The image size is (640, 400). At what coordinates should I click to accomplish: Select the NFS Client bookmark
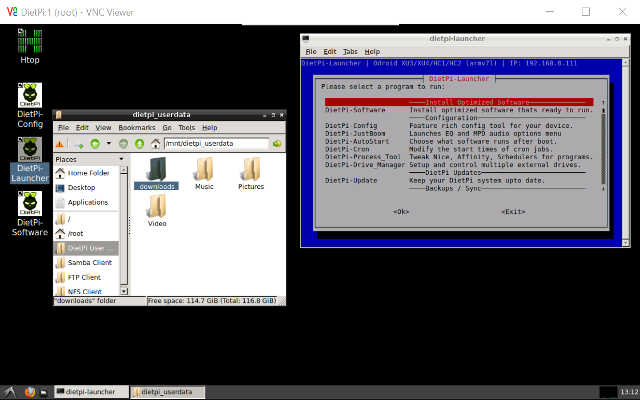[x=87, y=291]
